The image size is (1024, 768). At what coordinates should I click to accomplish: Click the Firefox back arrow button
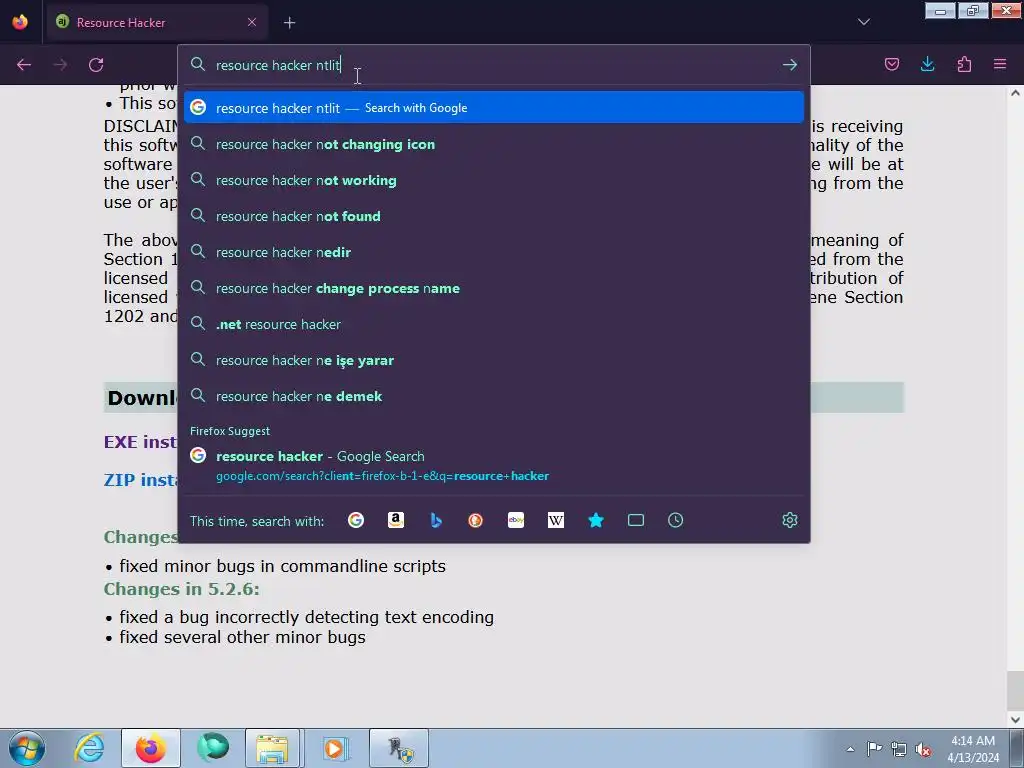[x=24, y=65]
